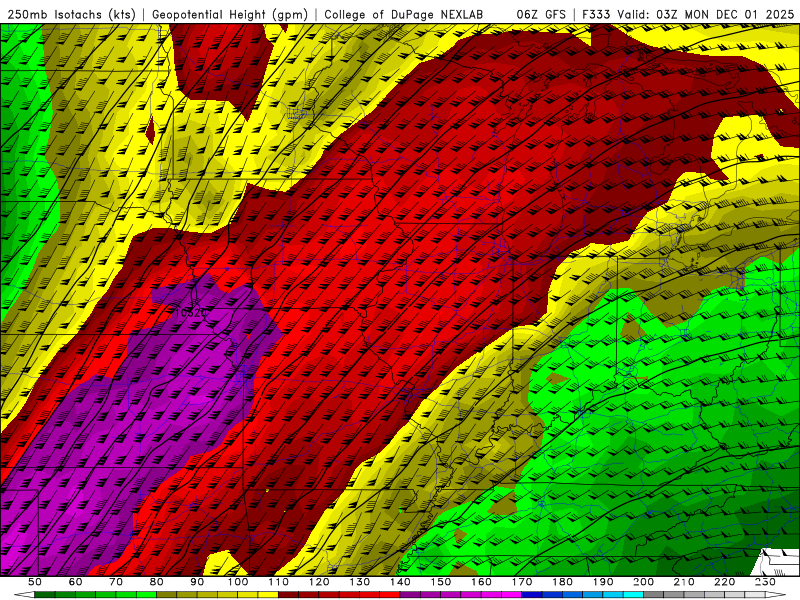Click the 50 value on the color scale
The height and width of the screenshot is (600, 800).
click(34, 582)
